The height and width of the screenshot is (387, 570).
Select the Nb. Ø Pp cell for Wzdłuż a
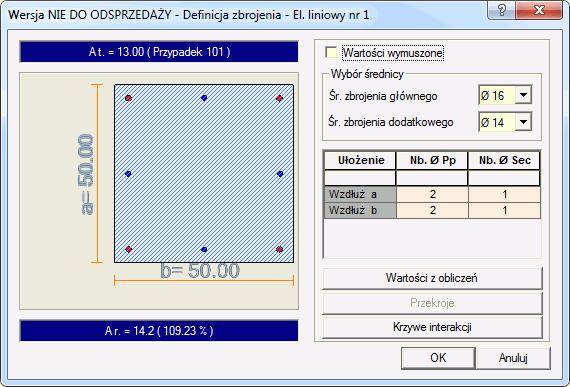pos(432,194)
